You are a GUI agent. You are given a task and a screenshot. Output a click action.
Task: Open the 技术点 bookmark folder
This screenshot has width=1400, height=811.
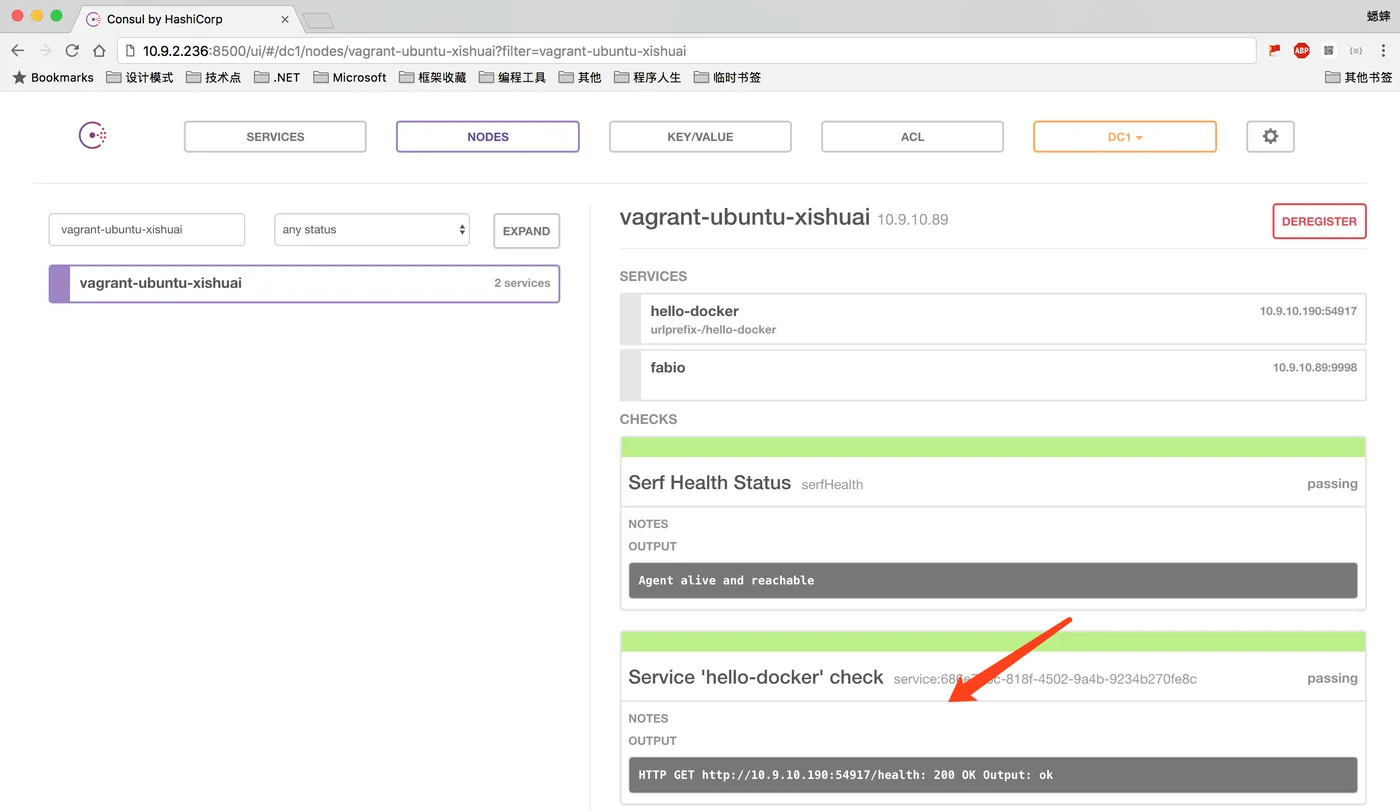(x=214, y=77)
